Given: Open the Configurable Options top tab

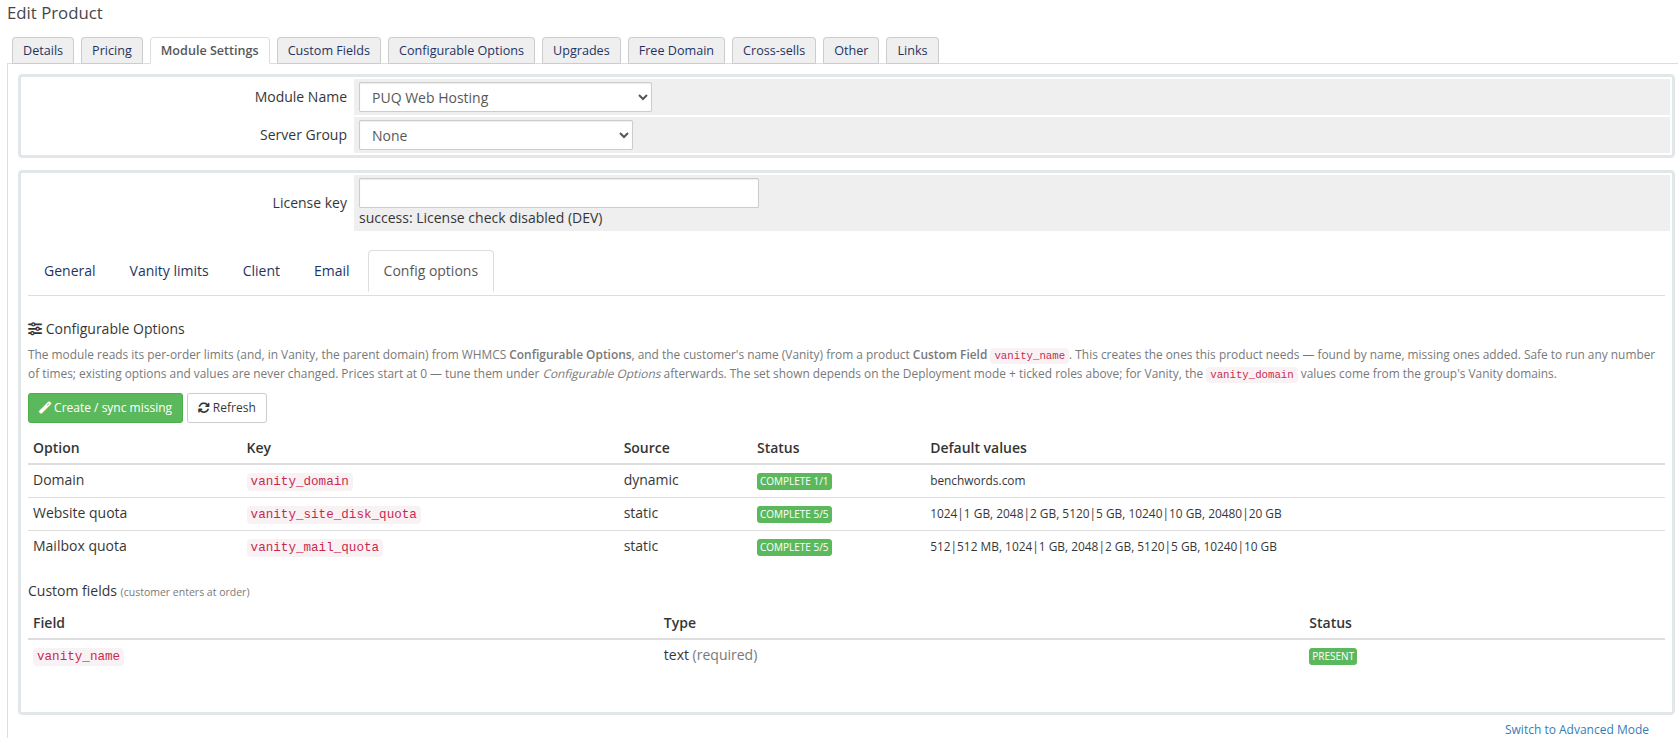Looking at the screenshot, I should [461, 50].
